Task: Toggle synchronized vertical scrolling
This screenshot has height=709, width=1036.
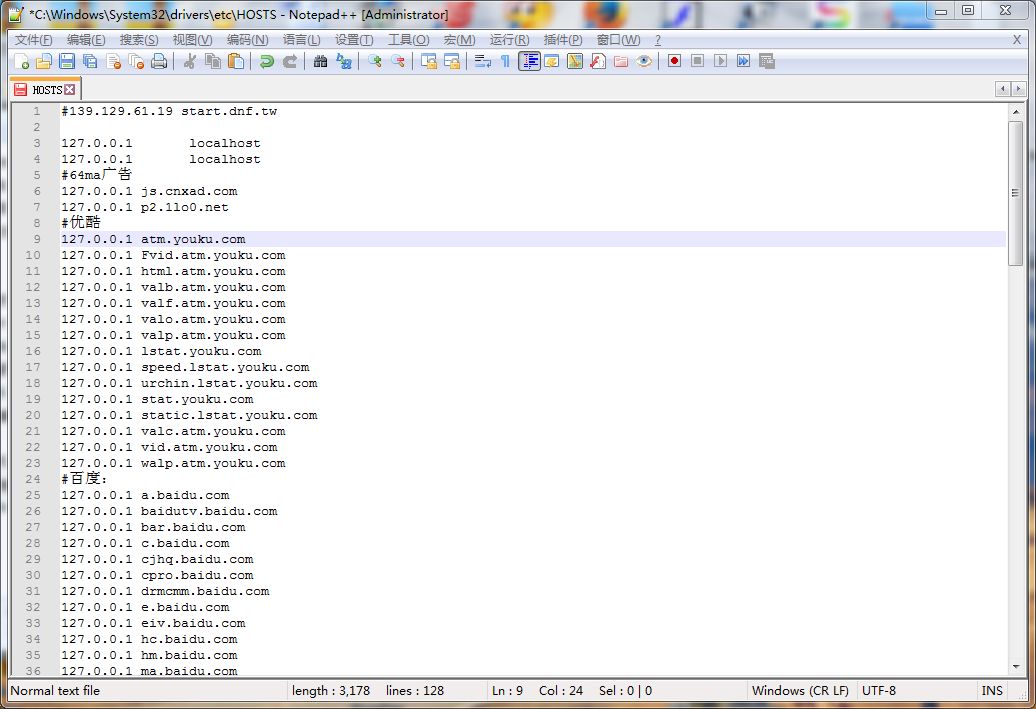Action: click(429, 61)
